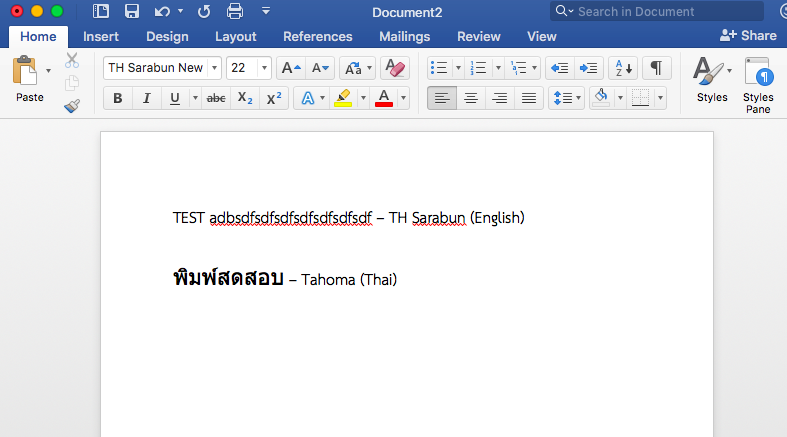787x437 pixels.
Task: Print the document with printer icon
Action: click(x=235, y=11)
